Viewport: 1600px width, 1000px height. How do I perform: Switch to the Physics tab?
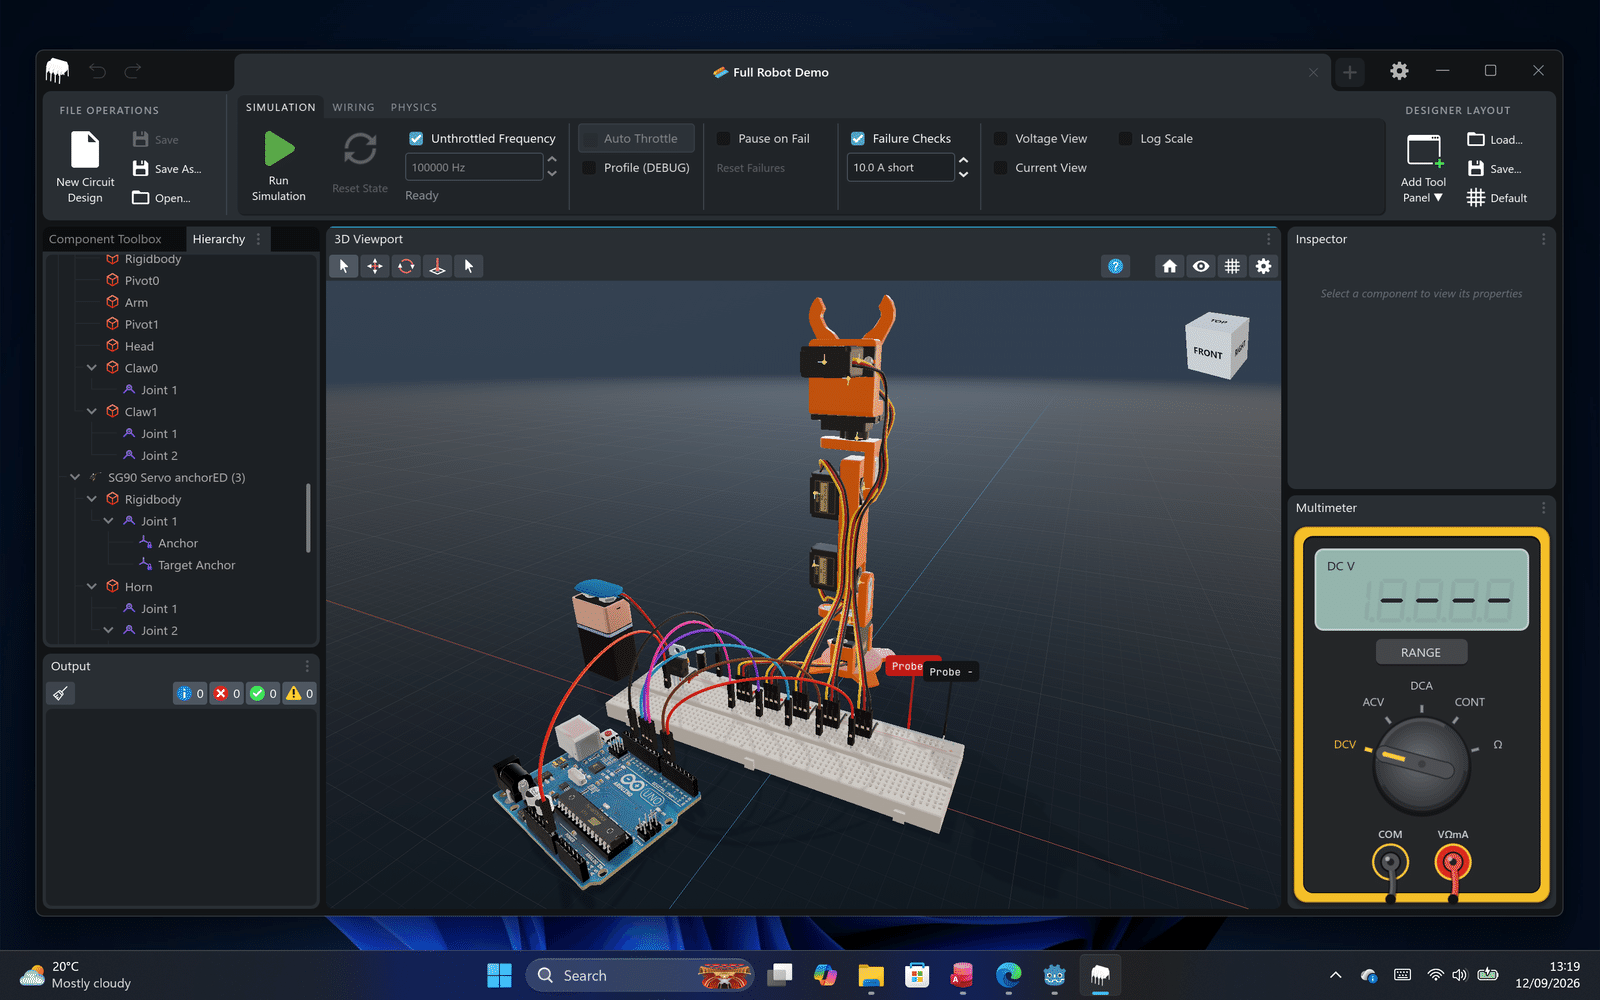pyautogui.click(x=413, y=107)
